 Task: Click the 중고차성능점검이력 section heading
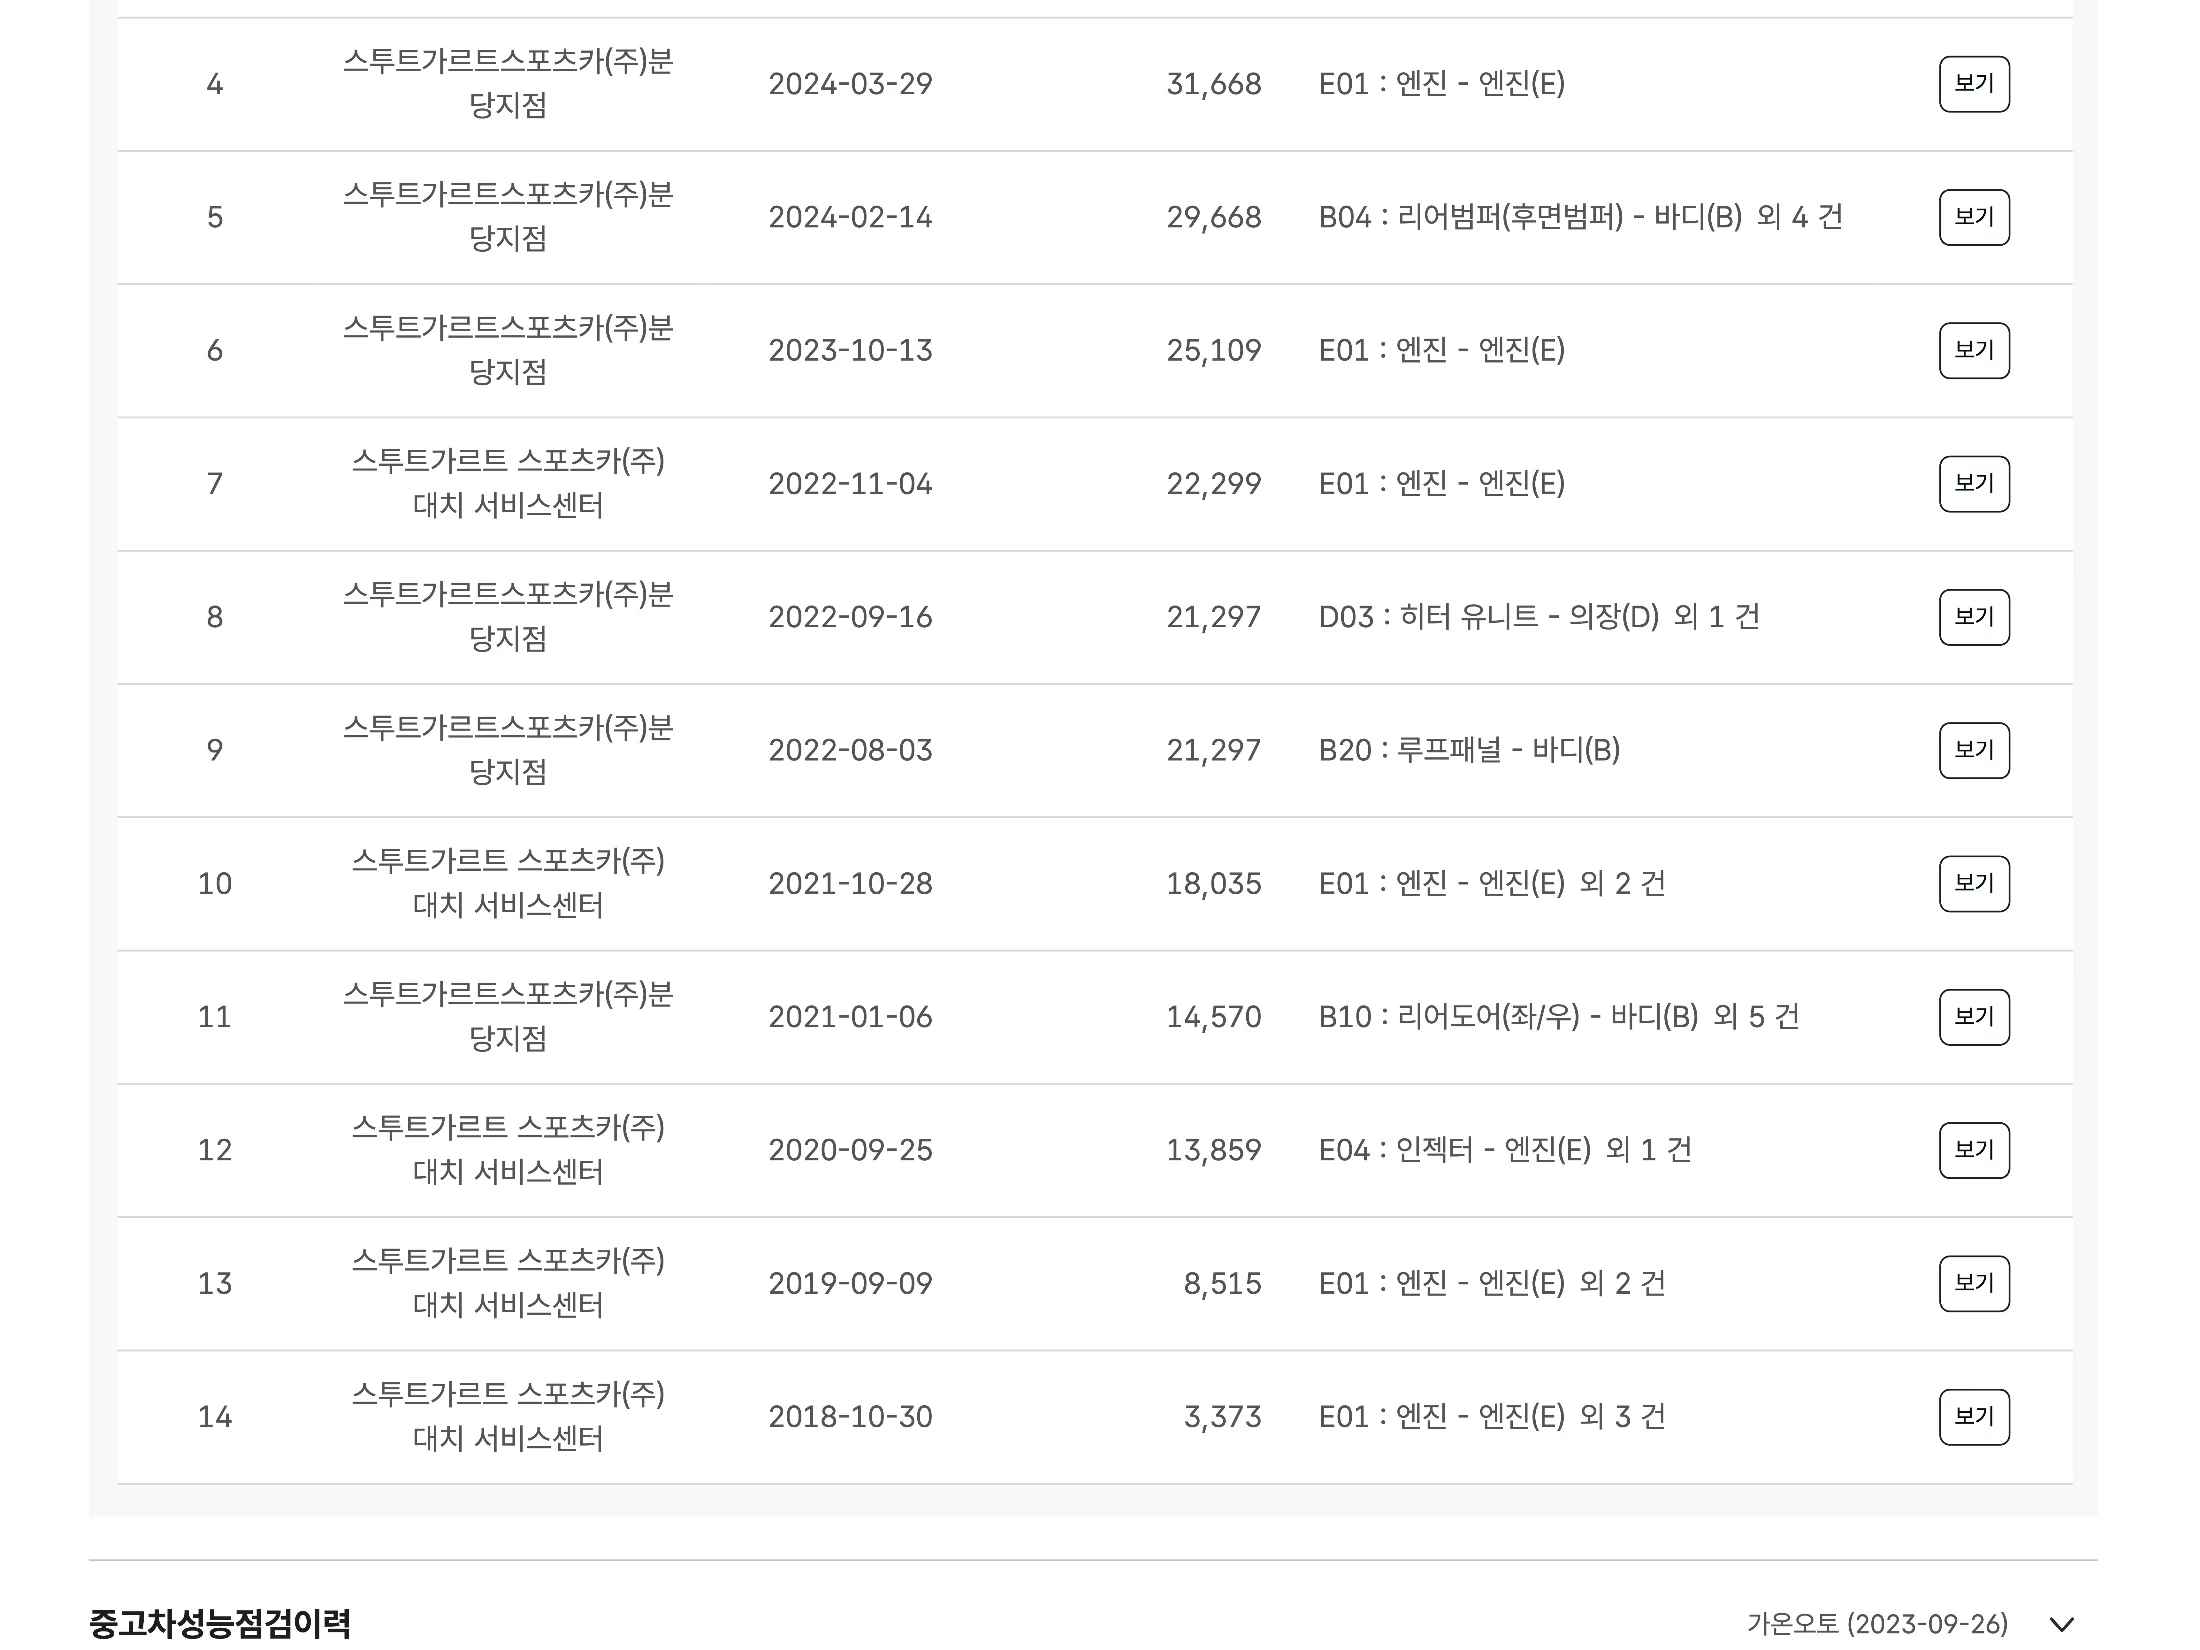(220, 1622)
